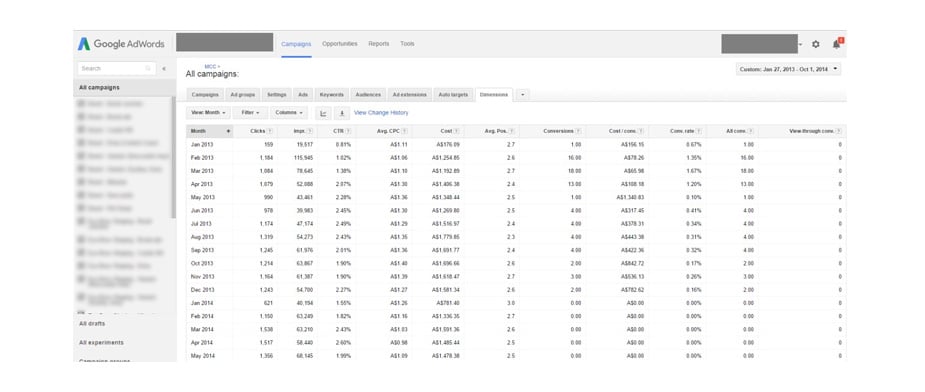
Task: Click the Apr 2014 month cell
Action: pos(202,342)
